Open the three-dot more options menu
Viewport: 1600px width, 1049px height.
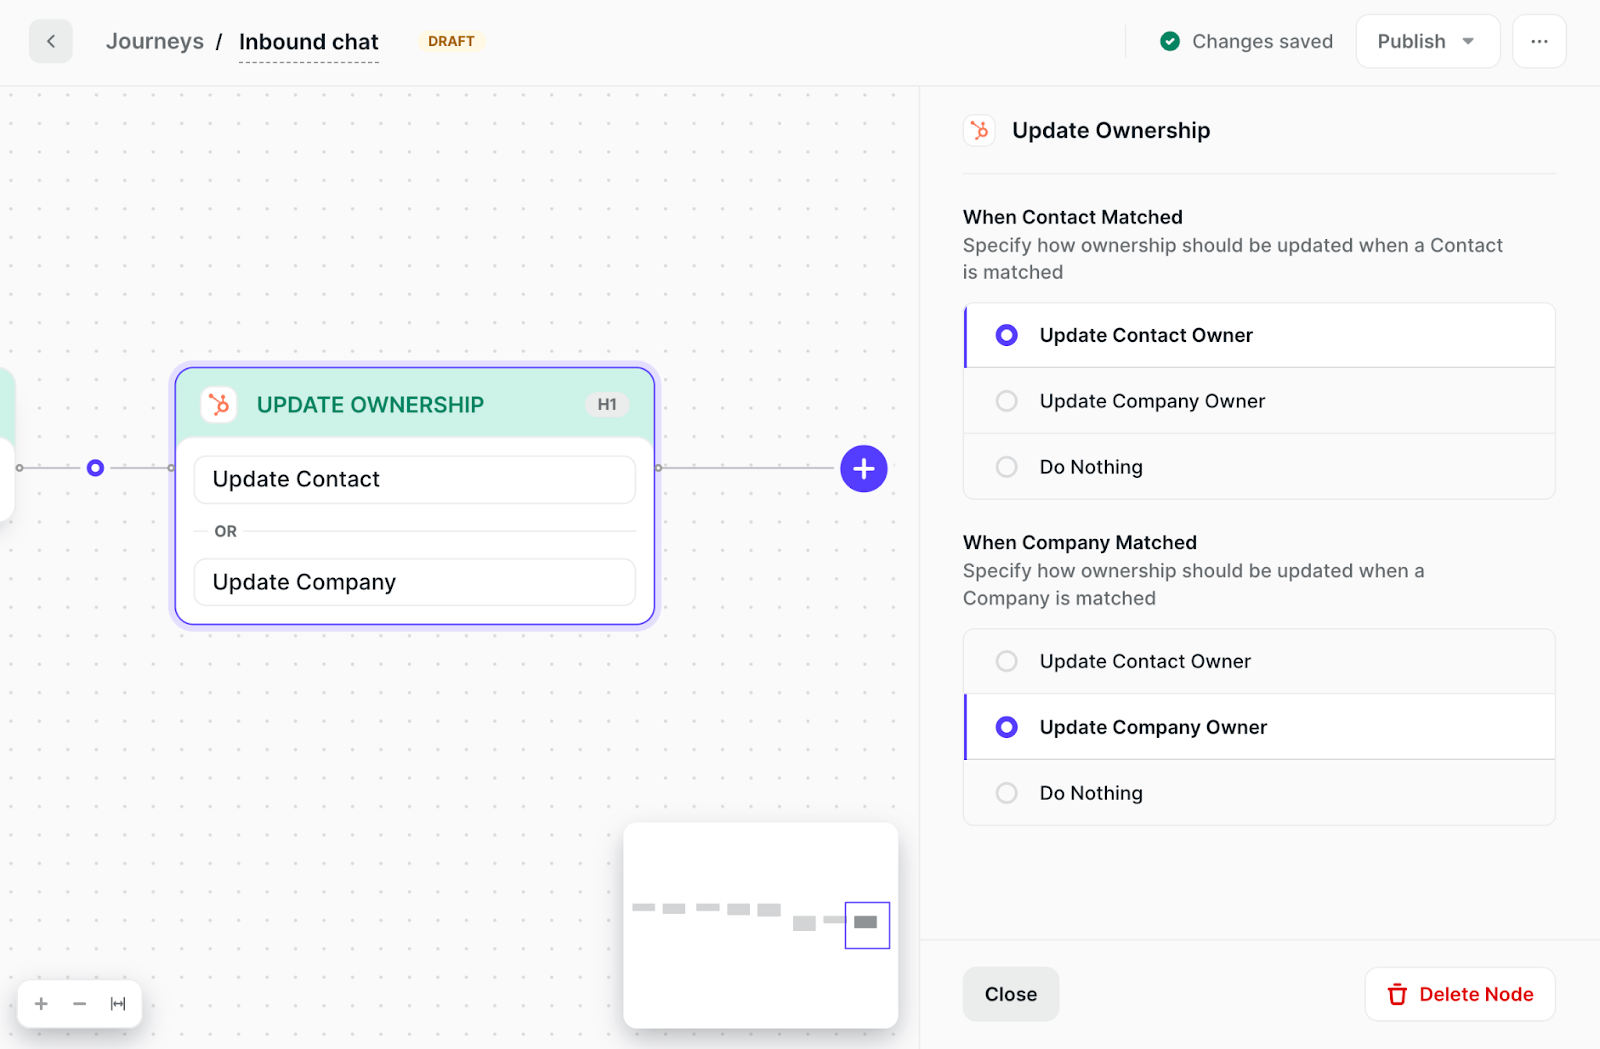(x=1538, y=42)
